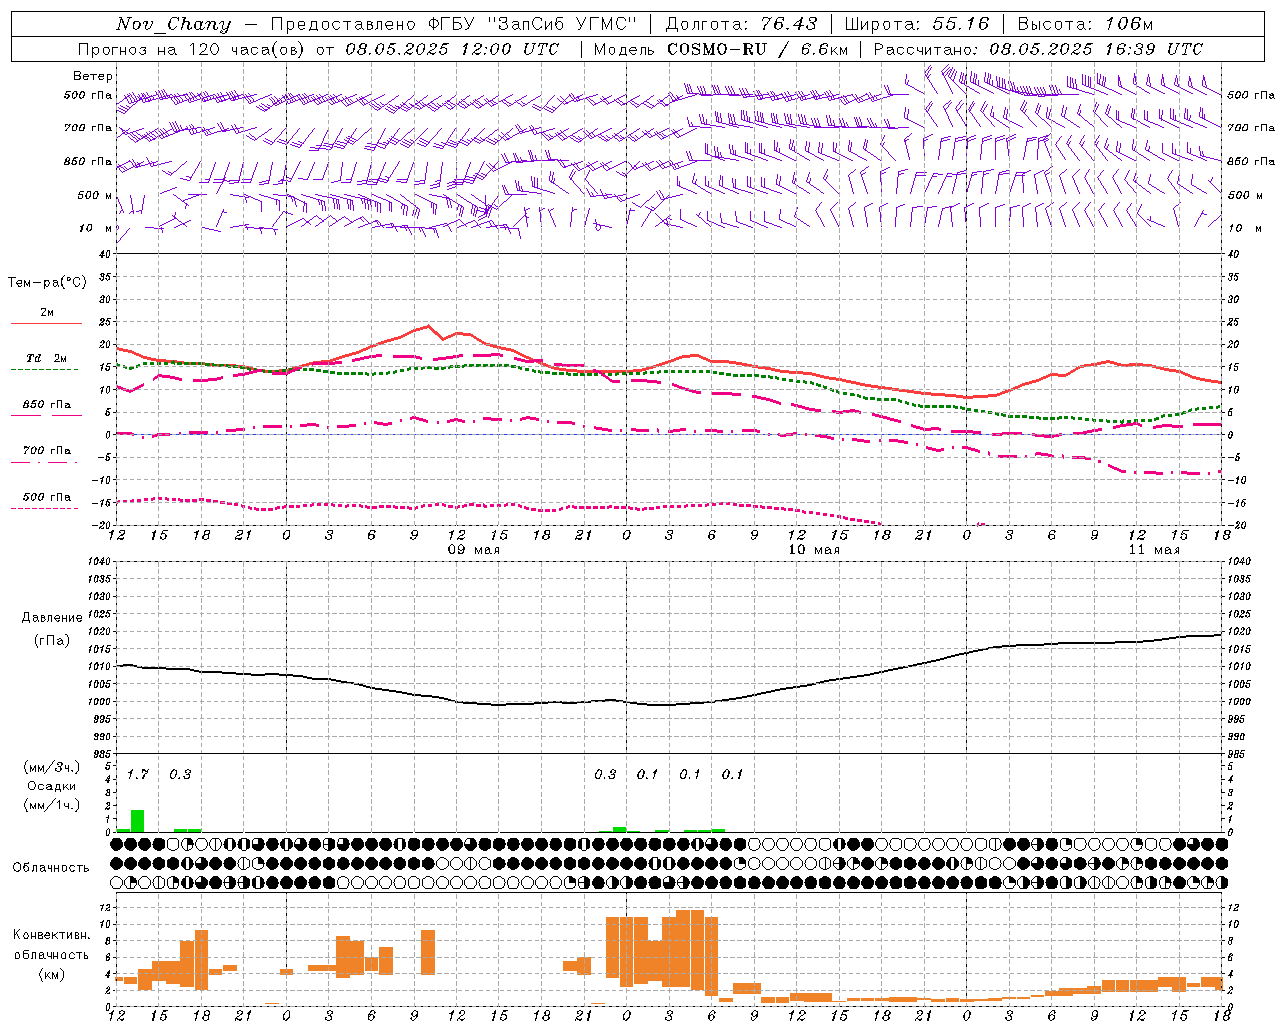The height and width of the screenshot is (1024, 1280).
Task: Click the precipitation value "1.7"
Action: coord(138,775)
